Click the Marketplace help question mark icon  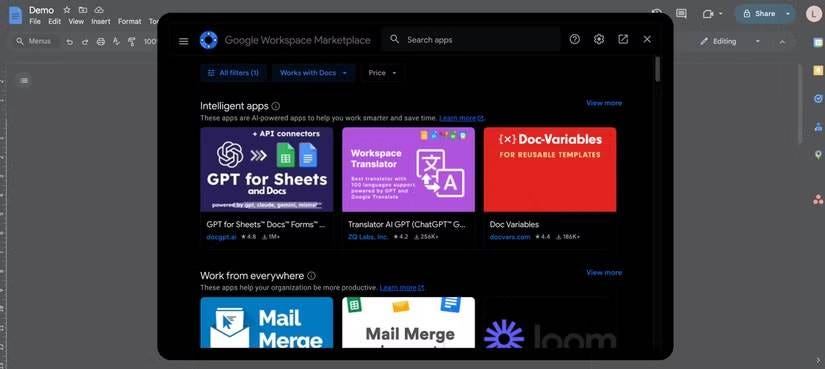click(x=575, y=39)
